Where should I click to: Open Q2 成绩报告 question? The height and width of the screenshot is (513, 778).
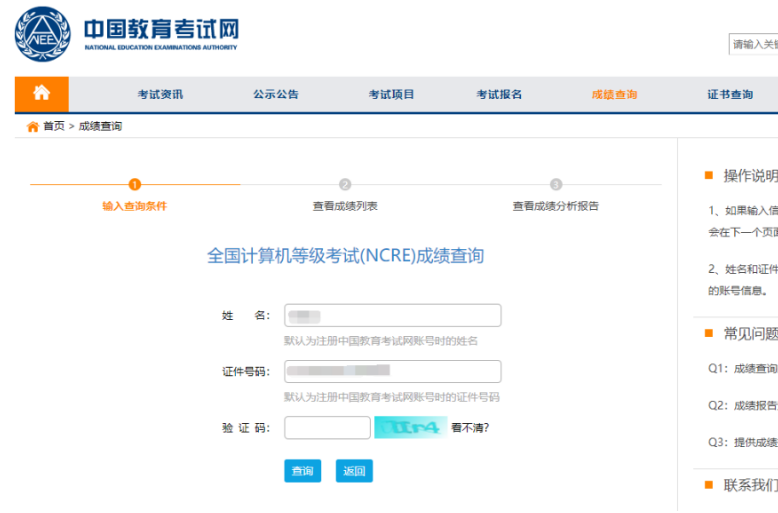[743, 406]
